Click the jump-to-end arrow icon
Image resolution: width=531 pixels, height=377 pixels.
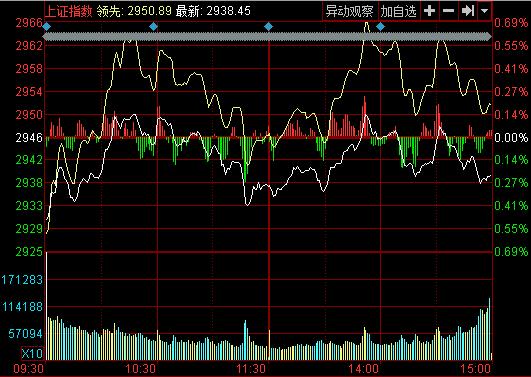[467, 11]
